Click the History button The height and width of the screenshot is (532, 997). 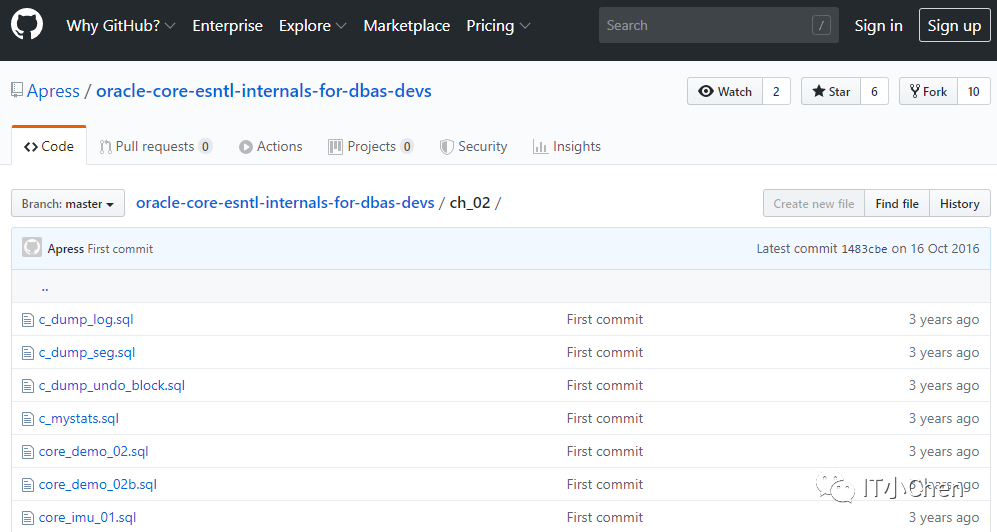tap(959, 204)
